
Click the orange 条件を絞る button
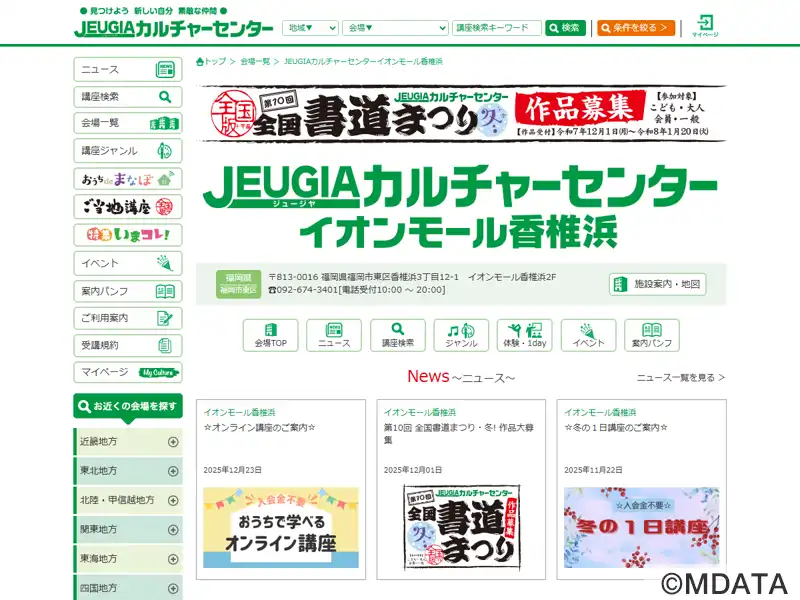coord(636,28)
